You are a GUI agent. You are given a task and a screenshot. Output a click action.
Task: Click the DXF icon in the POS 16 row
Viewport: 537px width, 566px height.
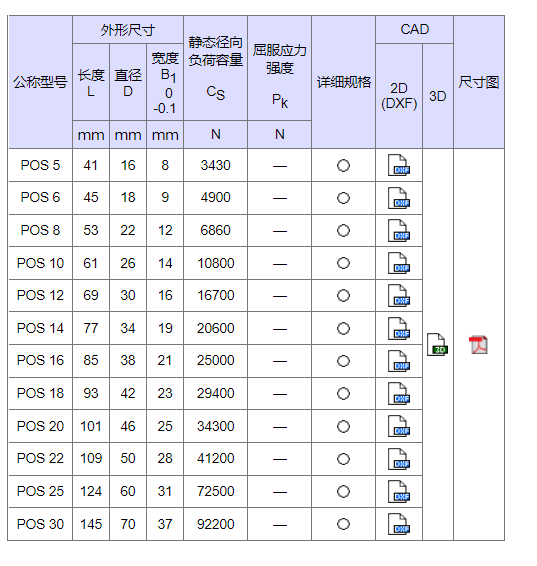click(x=399, y=361)
